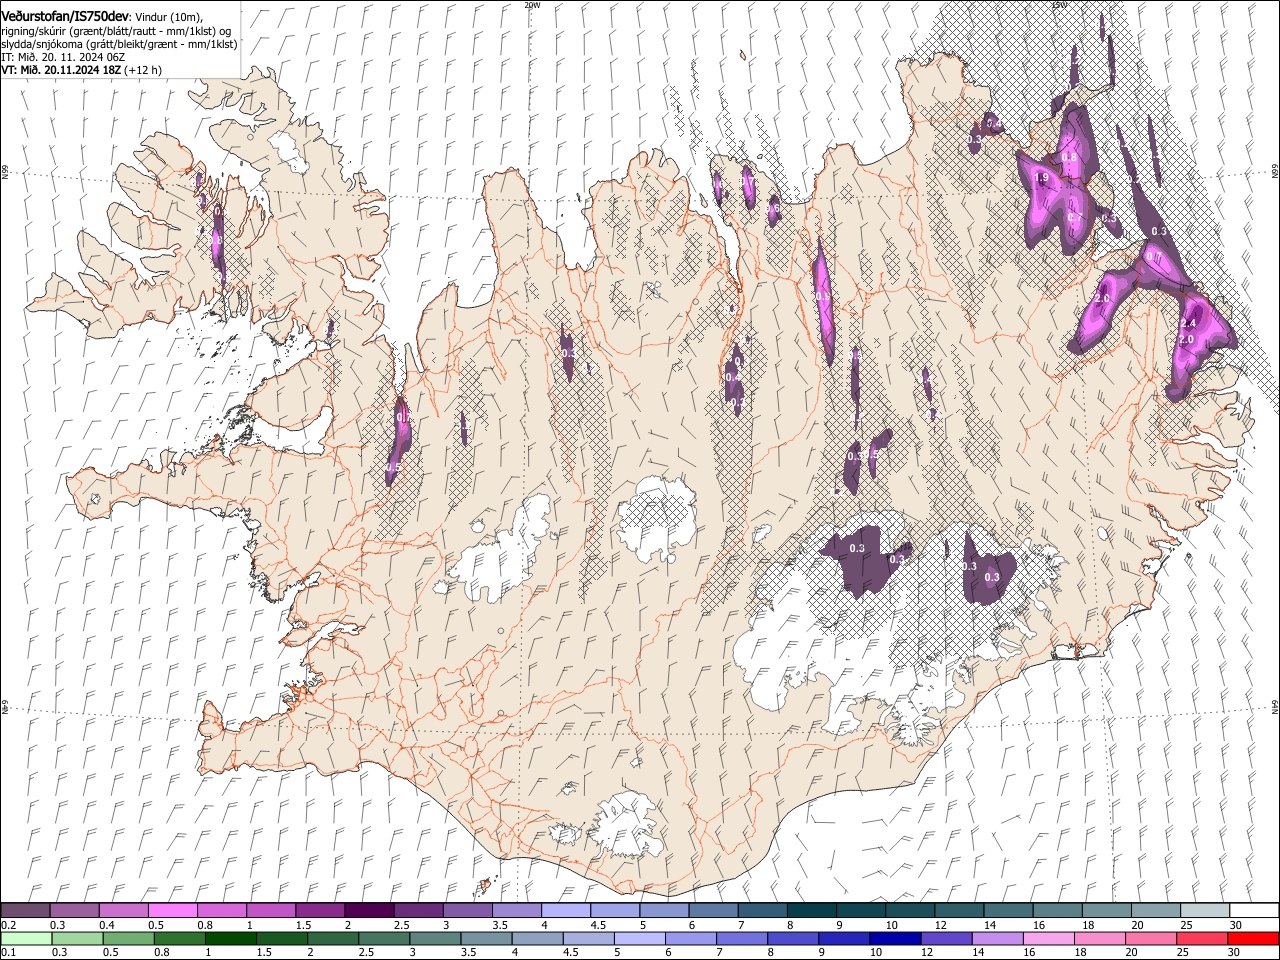Pick the pale periwinkle 5 swatch, lower legend row

coord(640,938)
